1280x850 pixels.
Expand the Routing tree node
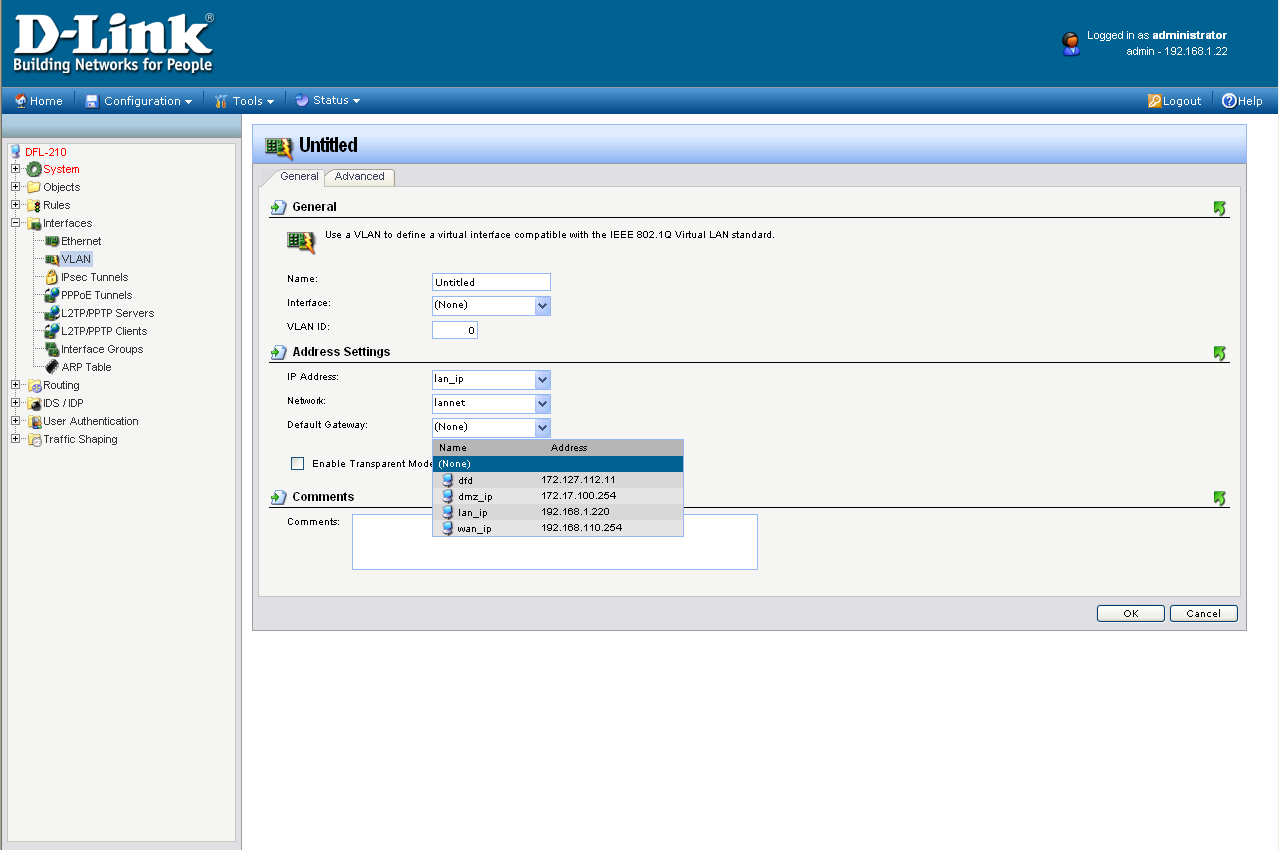(16, 385)
